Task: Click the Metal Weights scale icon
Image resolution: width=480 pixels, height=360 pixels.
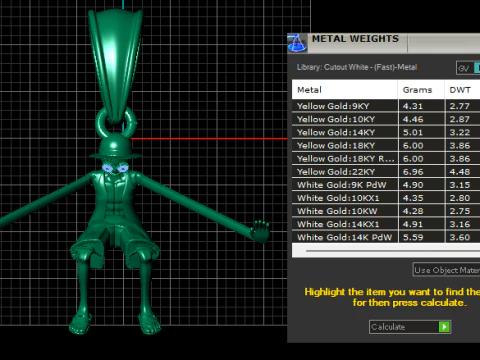Action: [297, 43]
